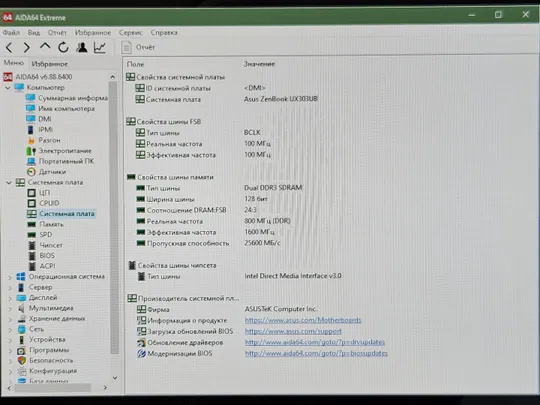Screen dimensions: 540x405
Task: Open the Отчёт menu in the menu bar
Action: (57, 33)
